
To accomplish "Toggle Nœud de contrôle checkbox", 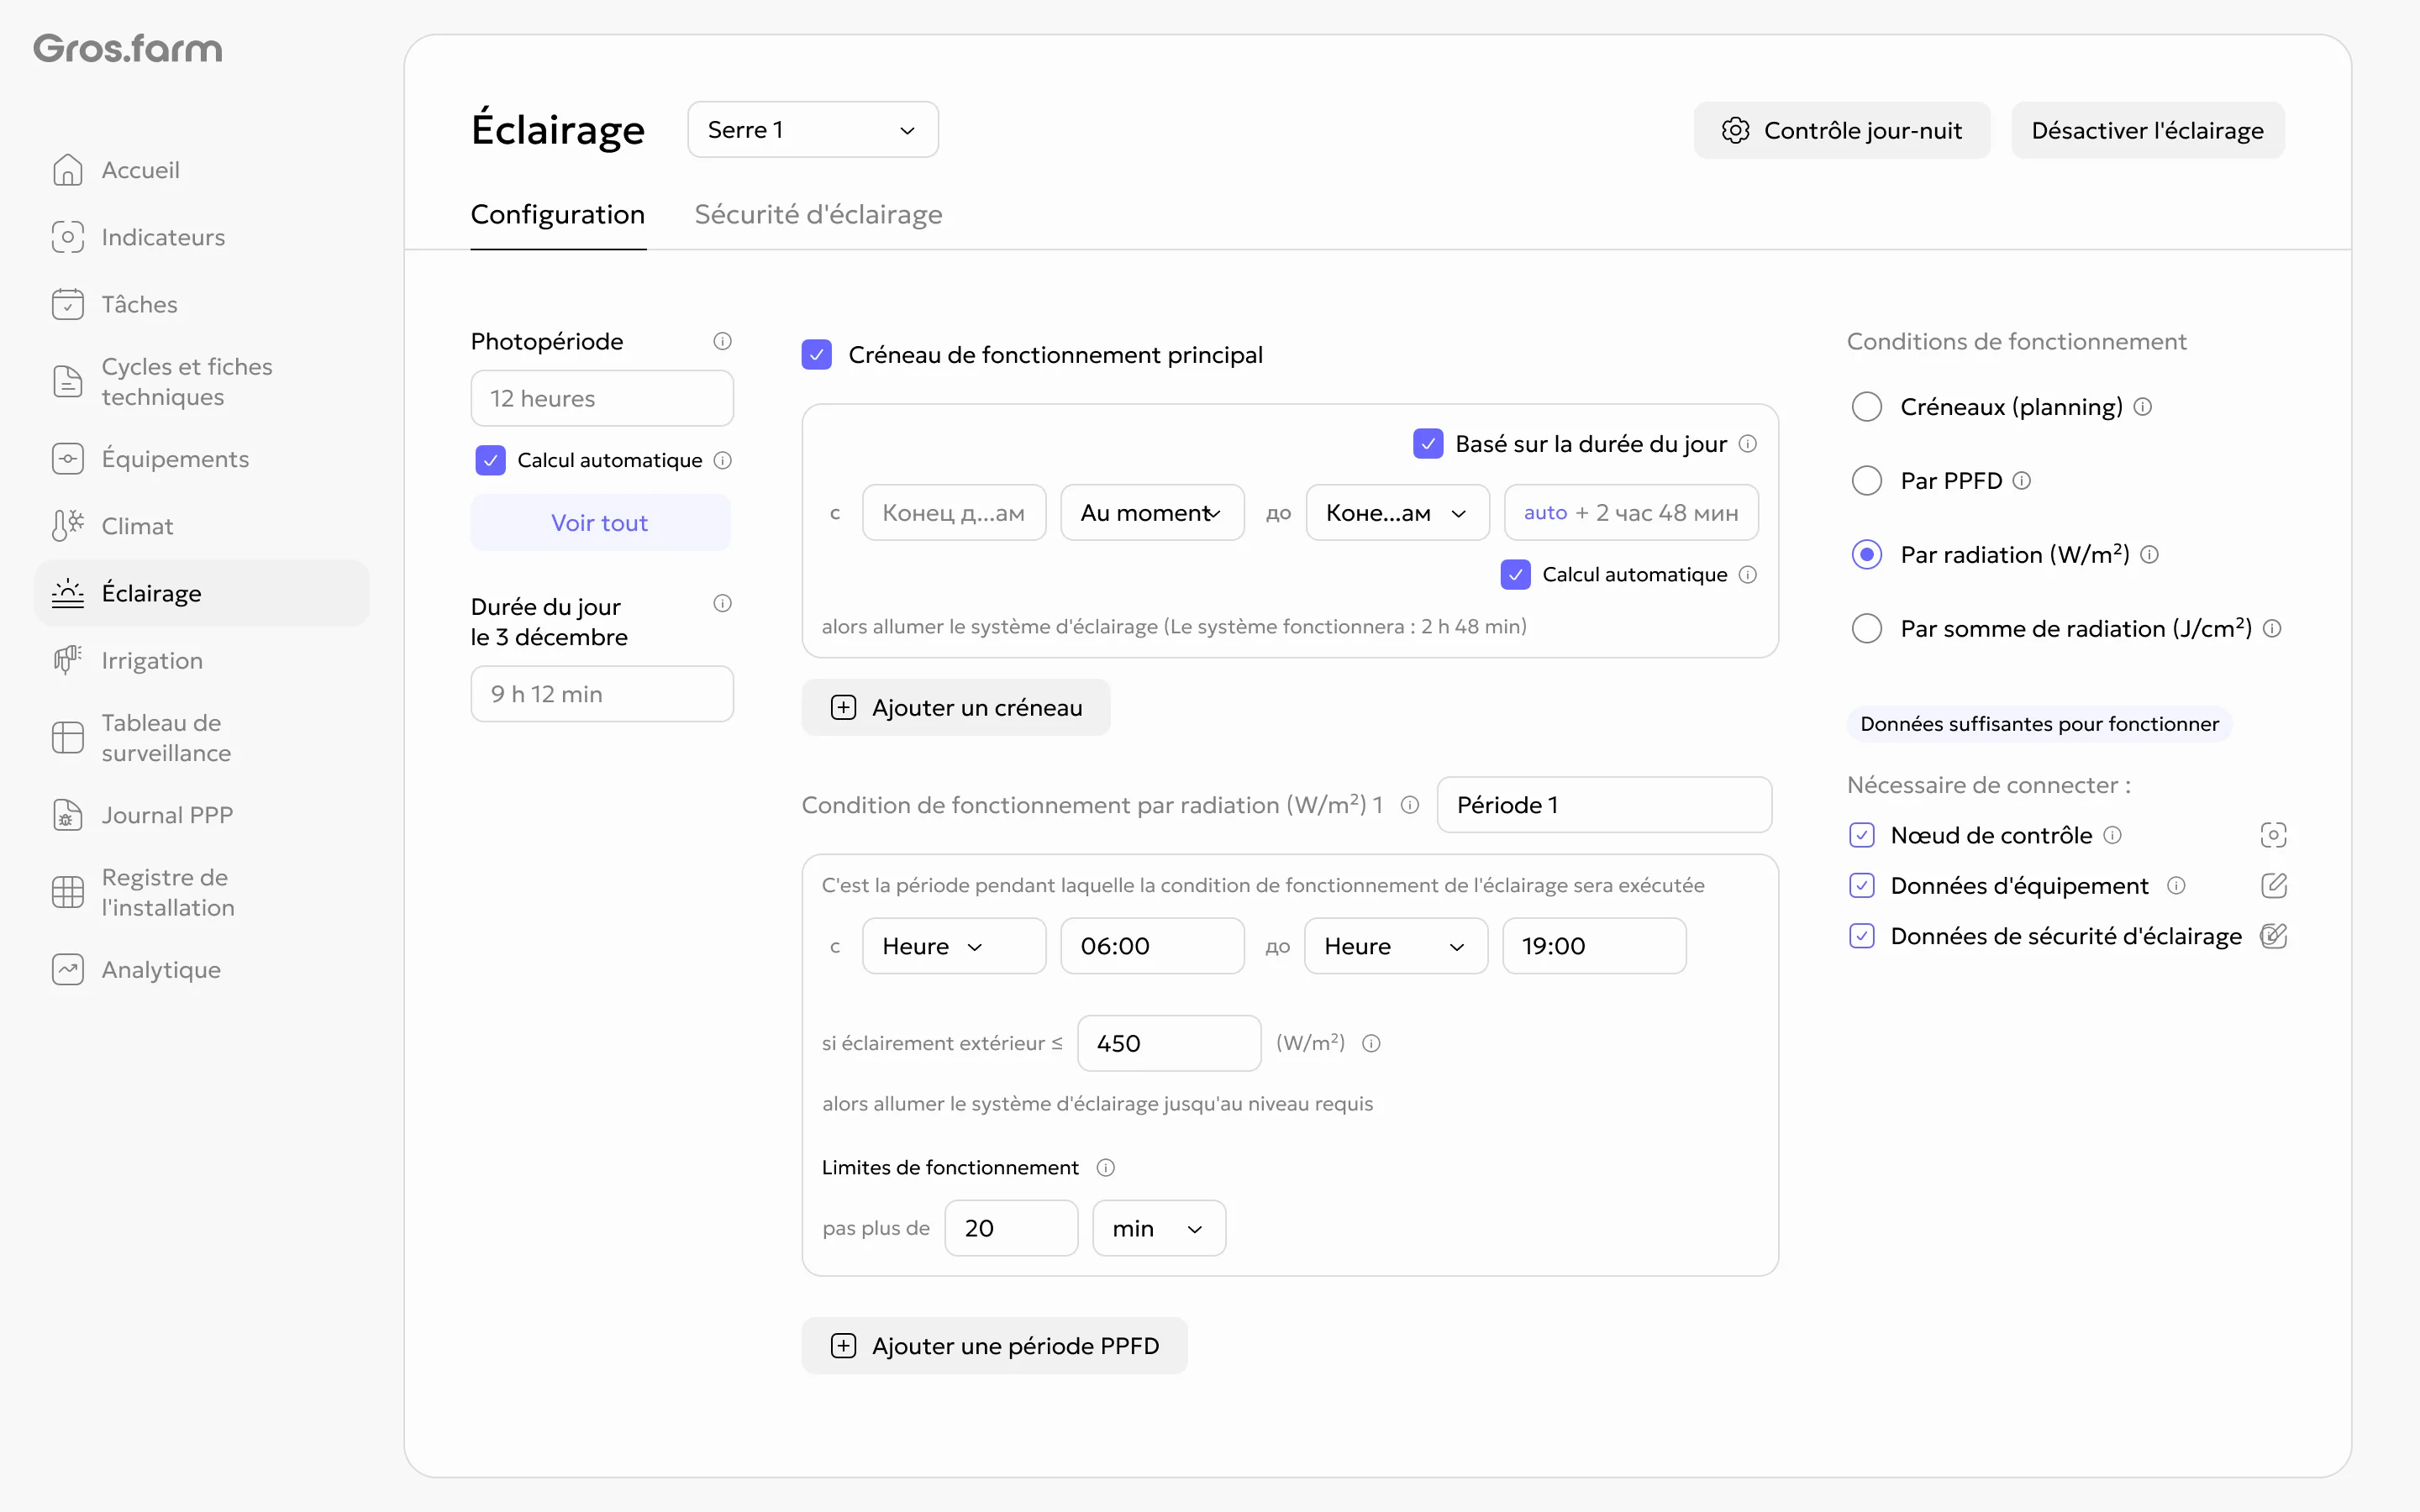I will point(1861,835).
